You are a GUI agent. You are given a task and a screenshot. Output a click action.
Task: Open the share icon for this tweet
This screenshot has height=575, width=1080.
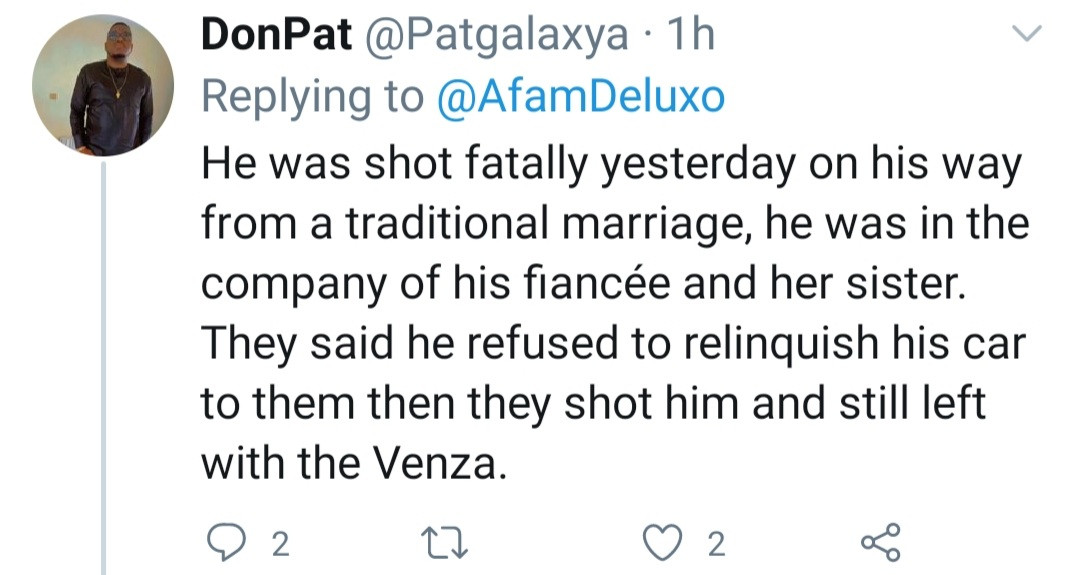tap(880, 543)
